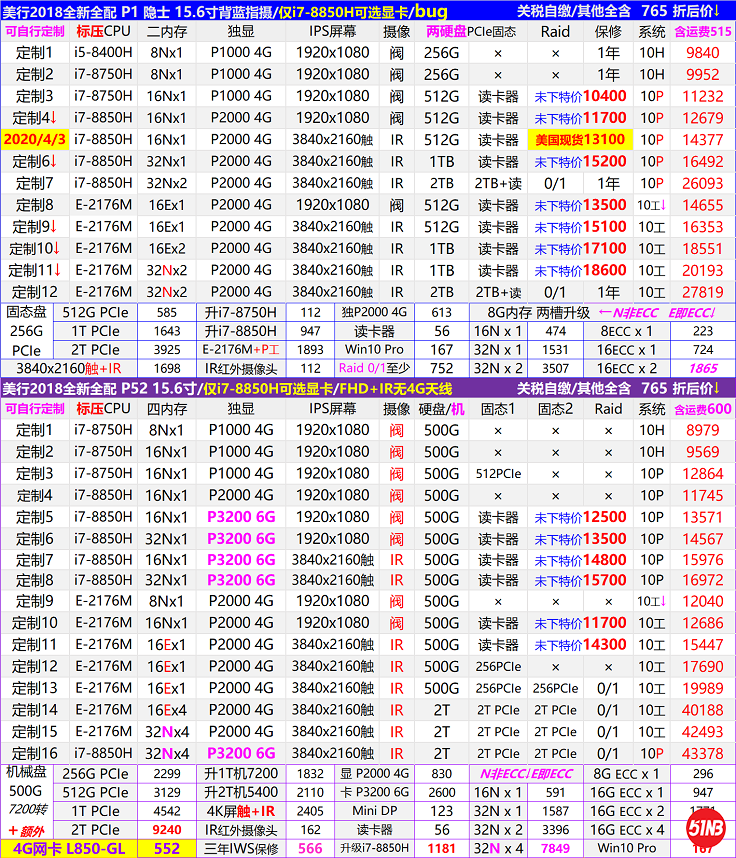Select the 43378 price cell
This screenshot has width=736, height=858.
(701, 753)
